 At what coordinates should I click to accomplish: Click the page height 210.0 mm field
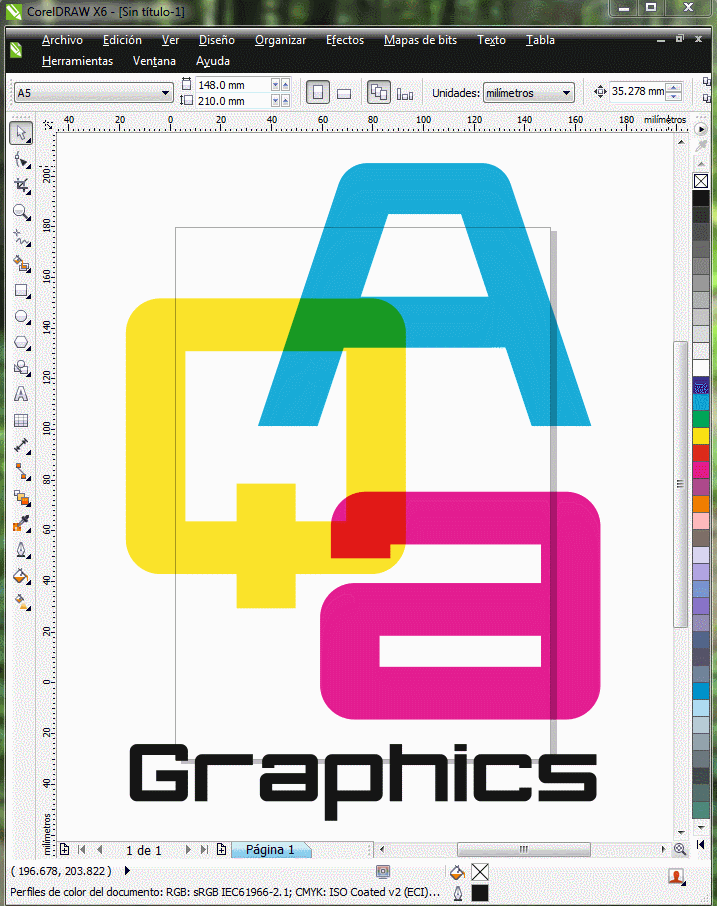click(x=233, y=101)
